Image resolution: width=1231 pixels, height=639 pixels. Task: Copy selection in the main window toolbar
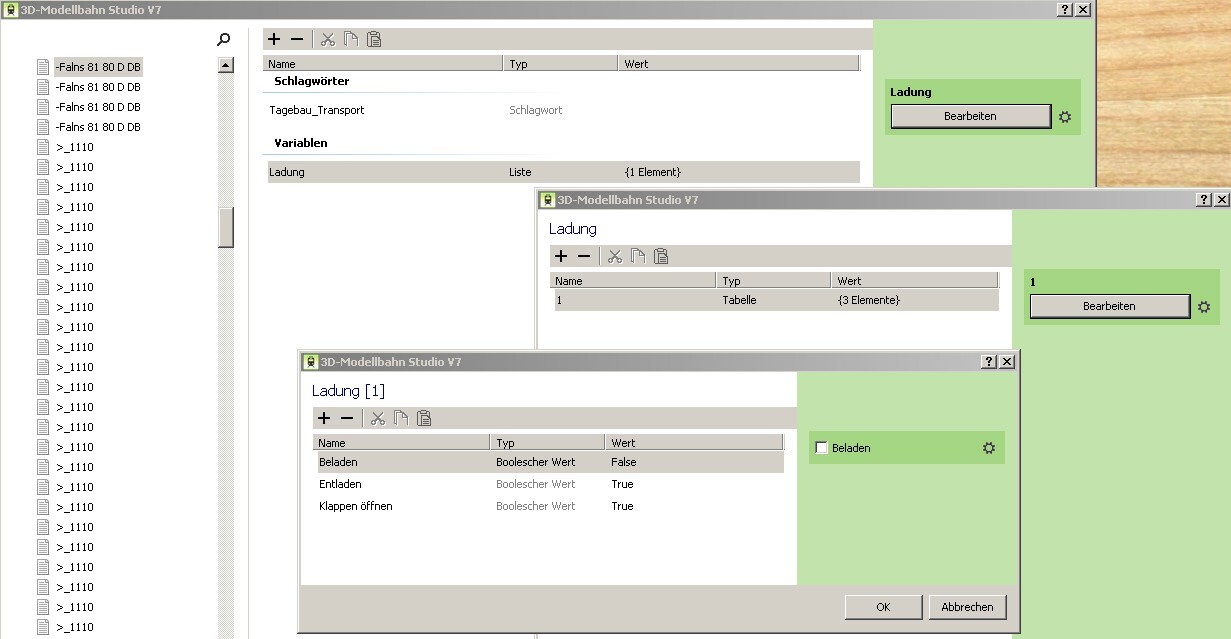tap(350, 39)
